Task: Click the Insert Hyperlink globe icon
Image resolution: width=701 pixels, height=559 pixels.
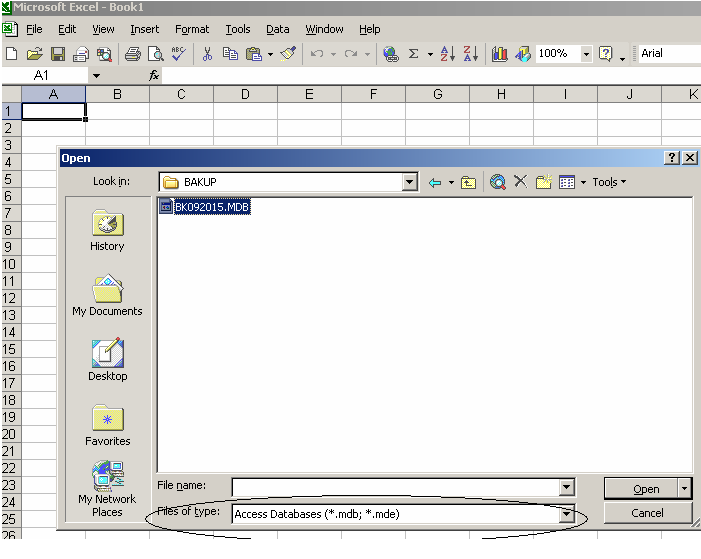Action: [391, 54]
